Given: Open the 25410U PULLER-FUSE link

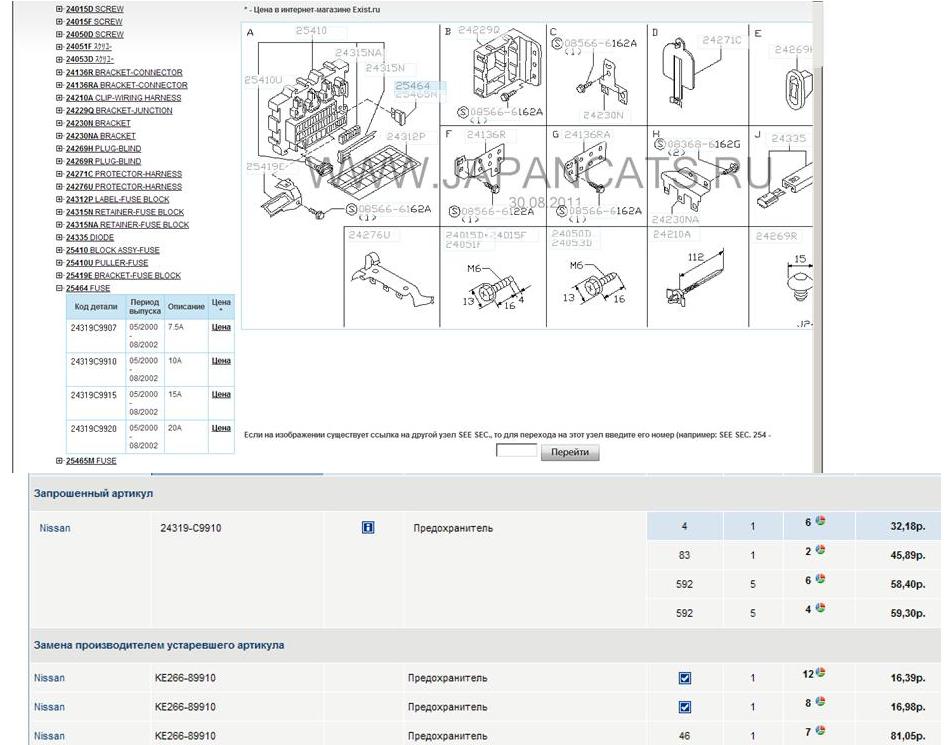Looking at the screenshot, I should (107, 263).
